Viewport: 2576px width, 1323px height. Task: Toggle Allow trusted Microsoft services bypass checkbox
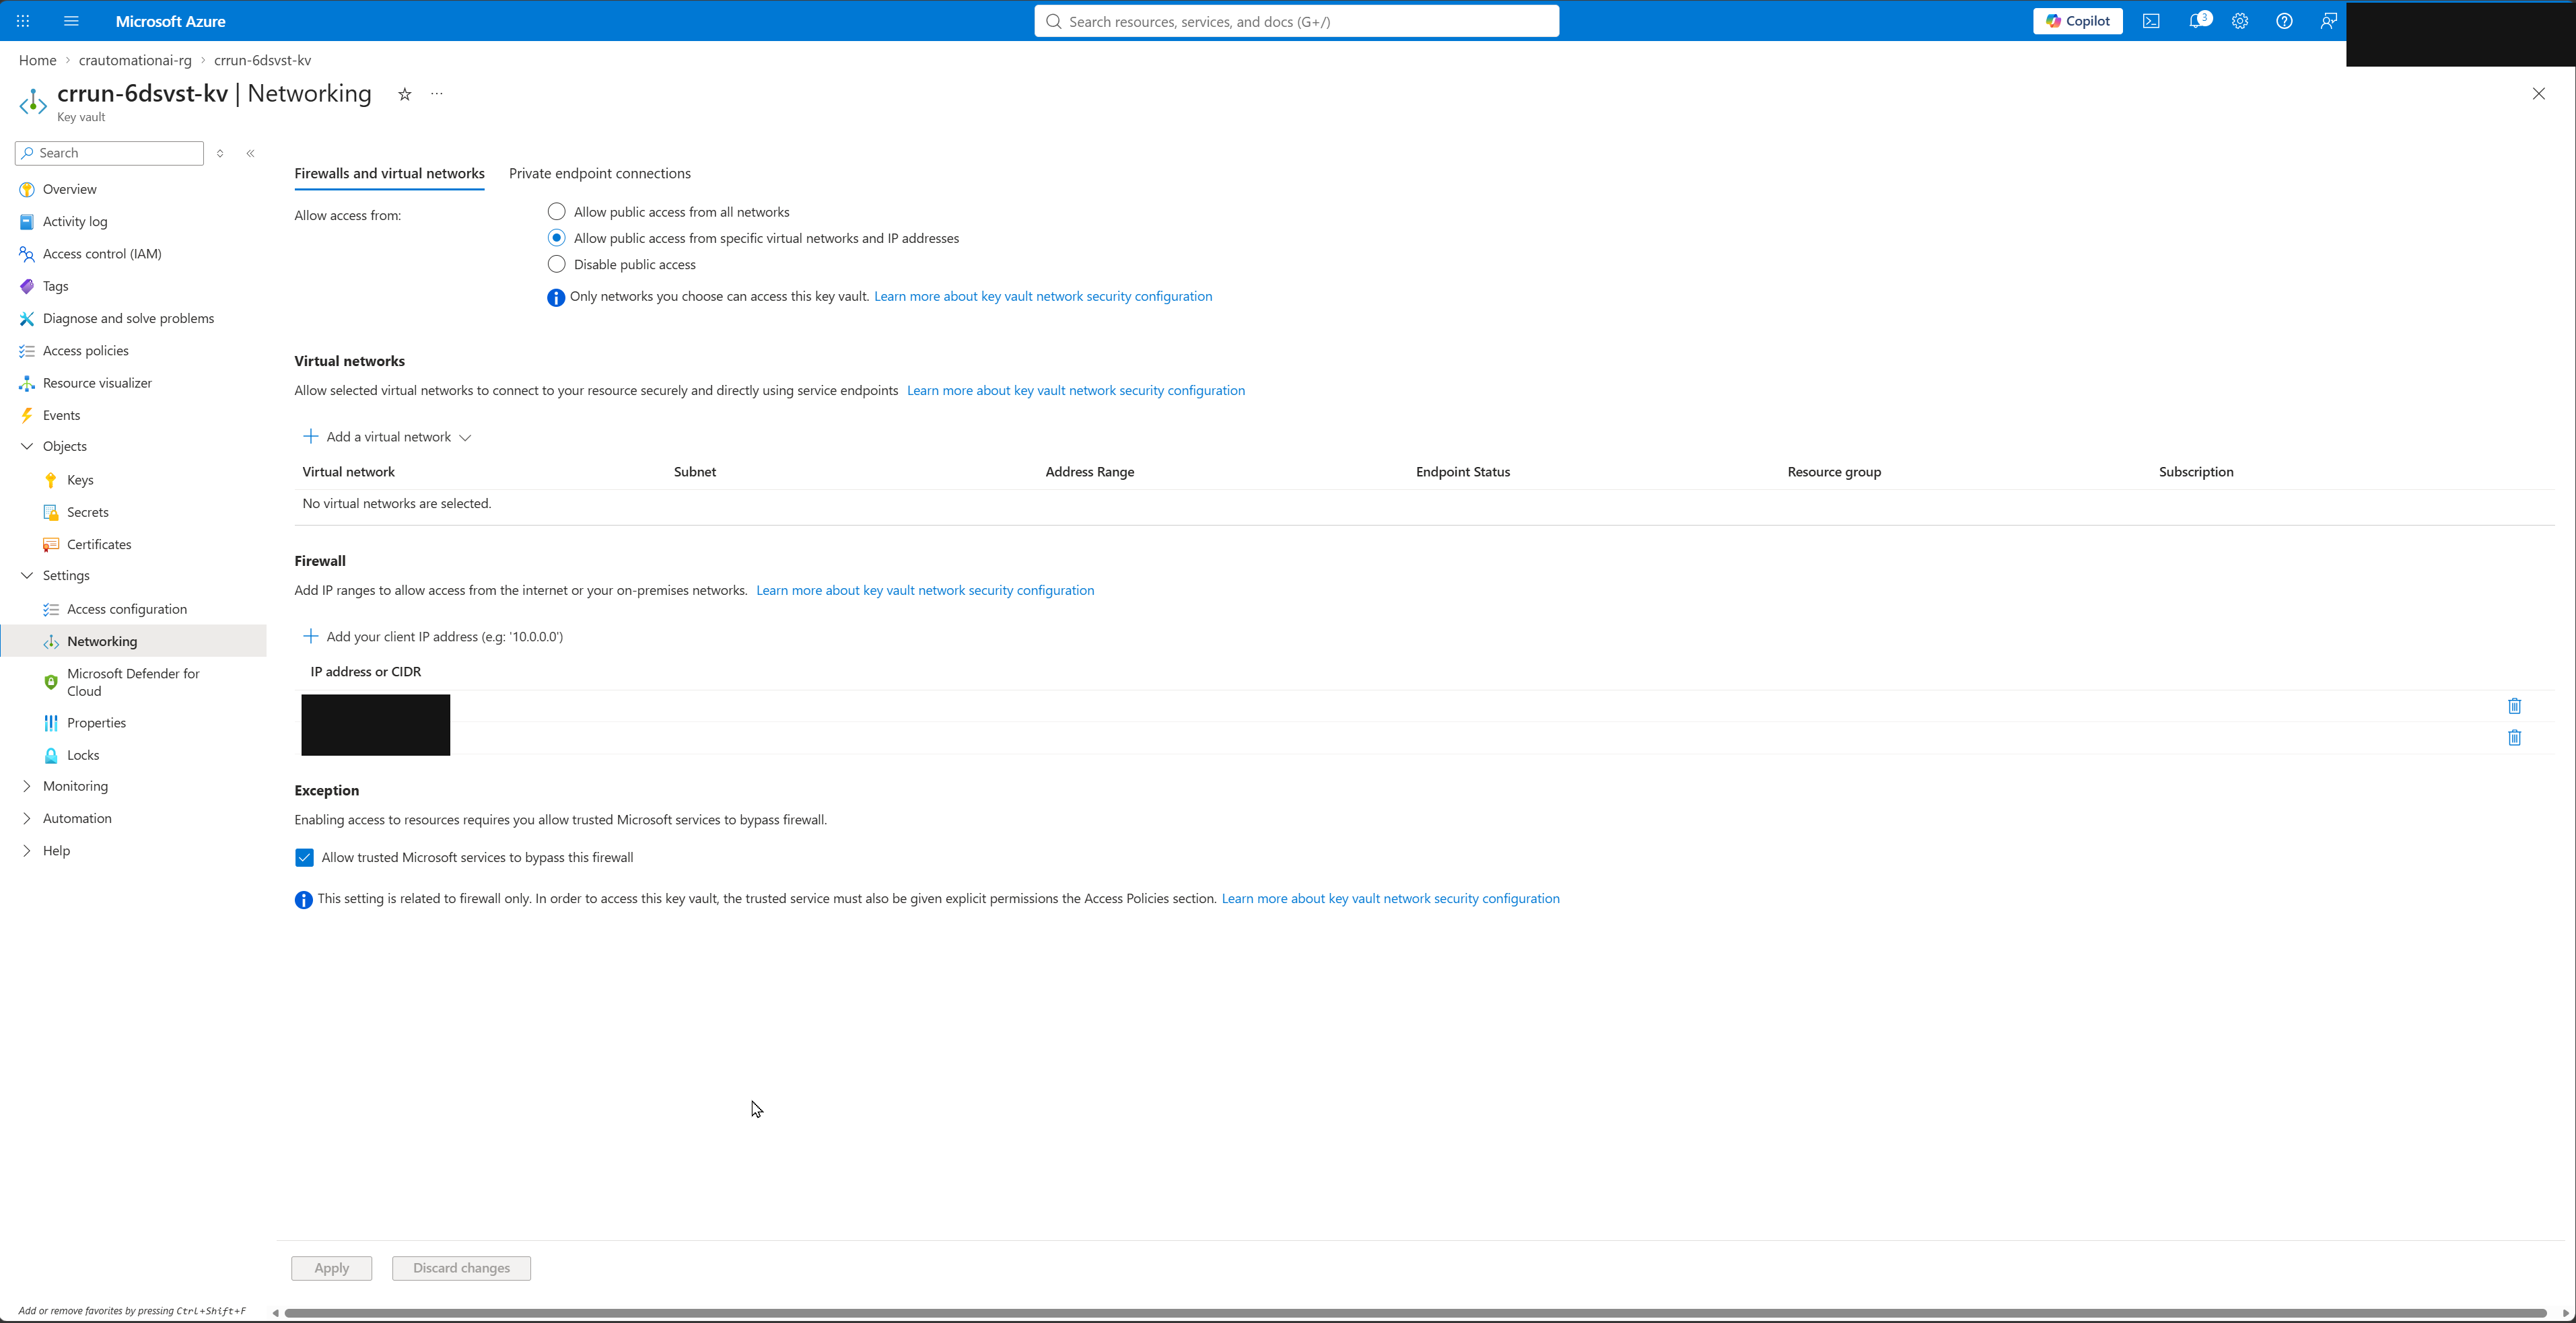(x=304, y=857)
